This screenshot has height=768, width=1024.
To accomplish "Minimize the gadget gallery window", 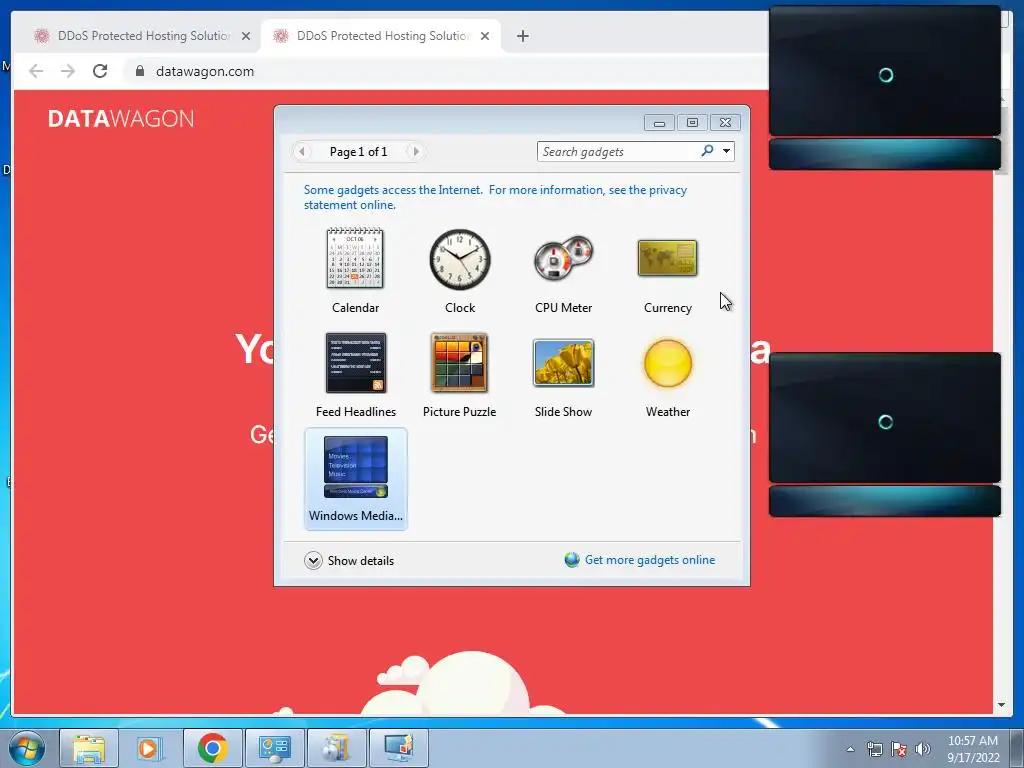I will pos(659,123).
